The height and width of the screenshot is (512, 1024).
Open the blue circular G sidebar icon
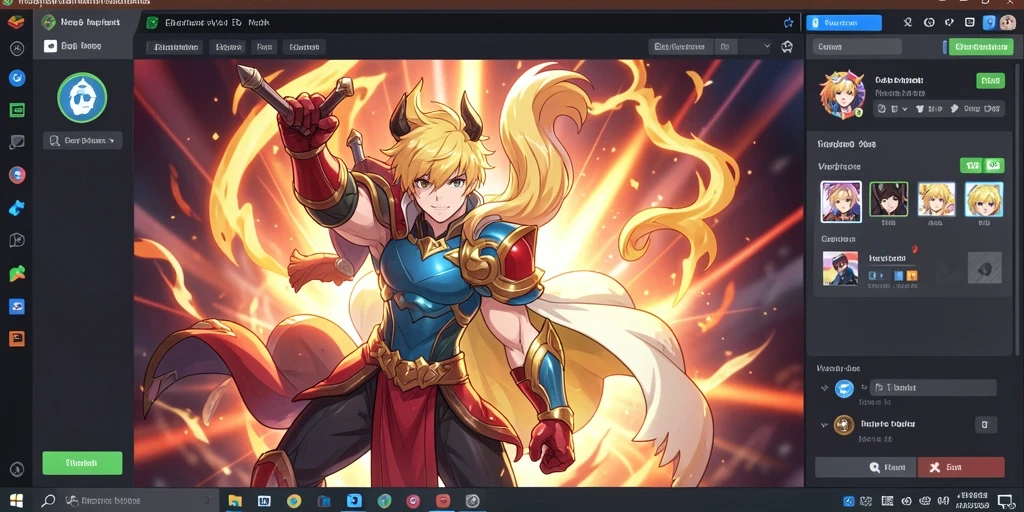pos(17,78)
